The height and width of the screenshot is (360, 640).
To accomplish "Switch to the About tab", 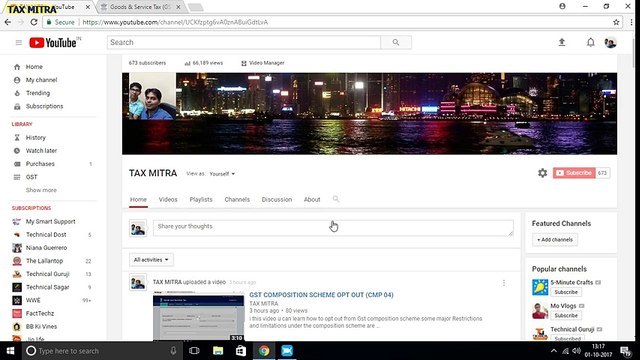I will [x=312, y=200].
